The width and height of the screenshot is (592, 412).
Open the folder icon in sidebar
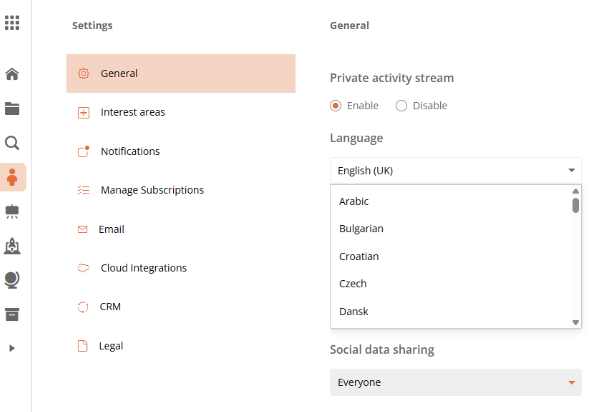pos(12,108)
